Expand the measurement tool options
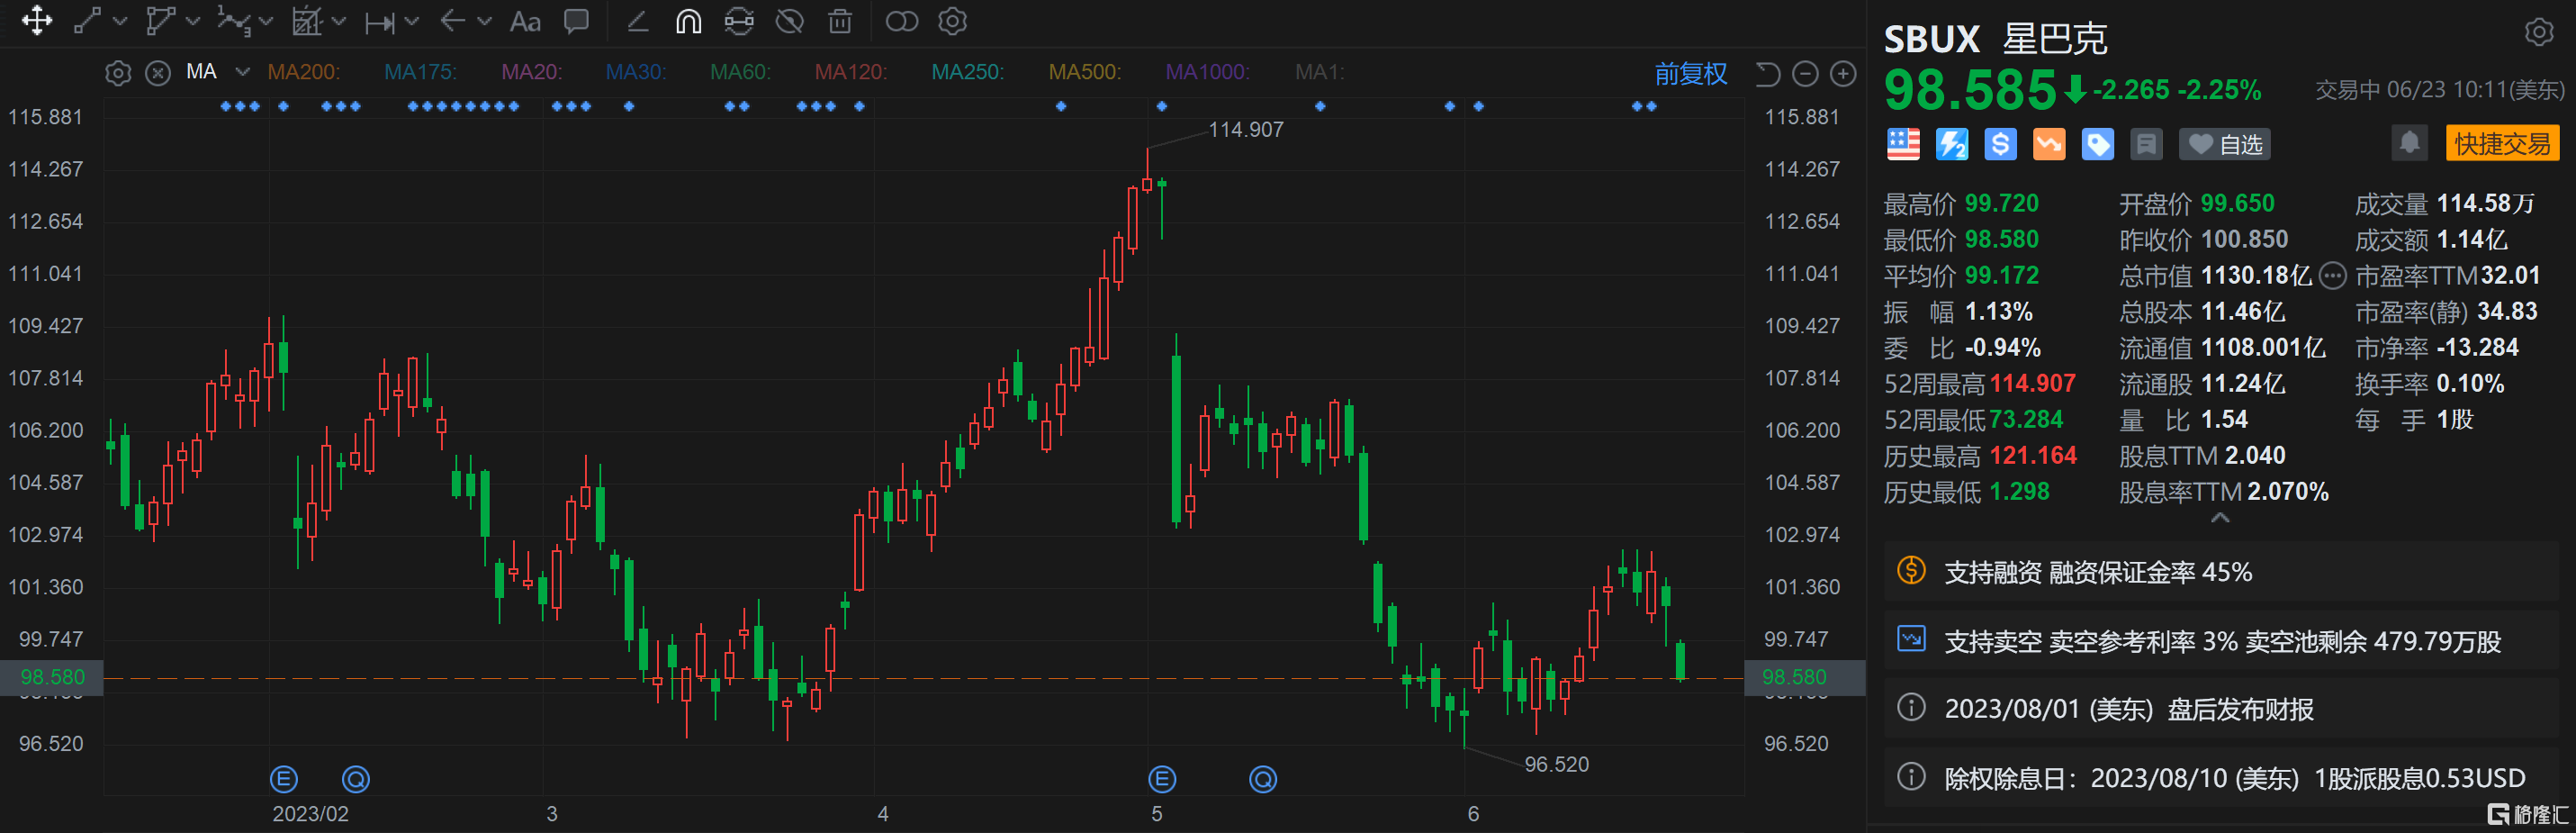 (412, 21)
